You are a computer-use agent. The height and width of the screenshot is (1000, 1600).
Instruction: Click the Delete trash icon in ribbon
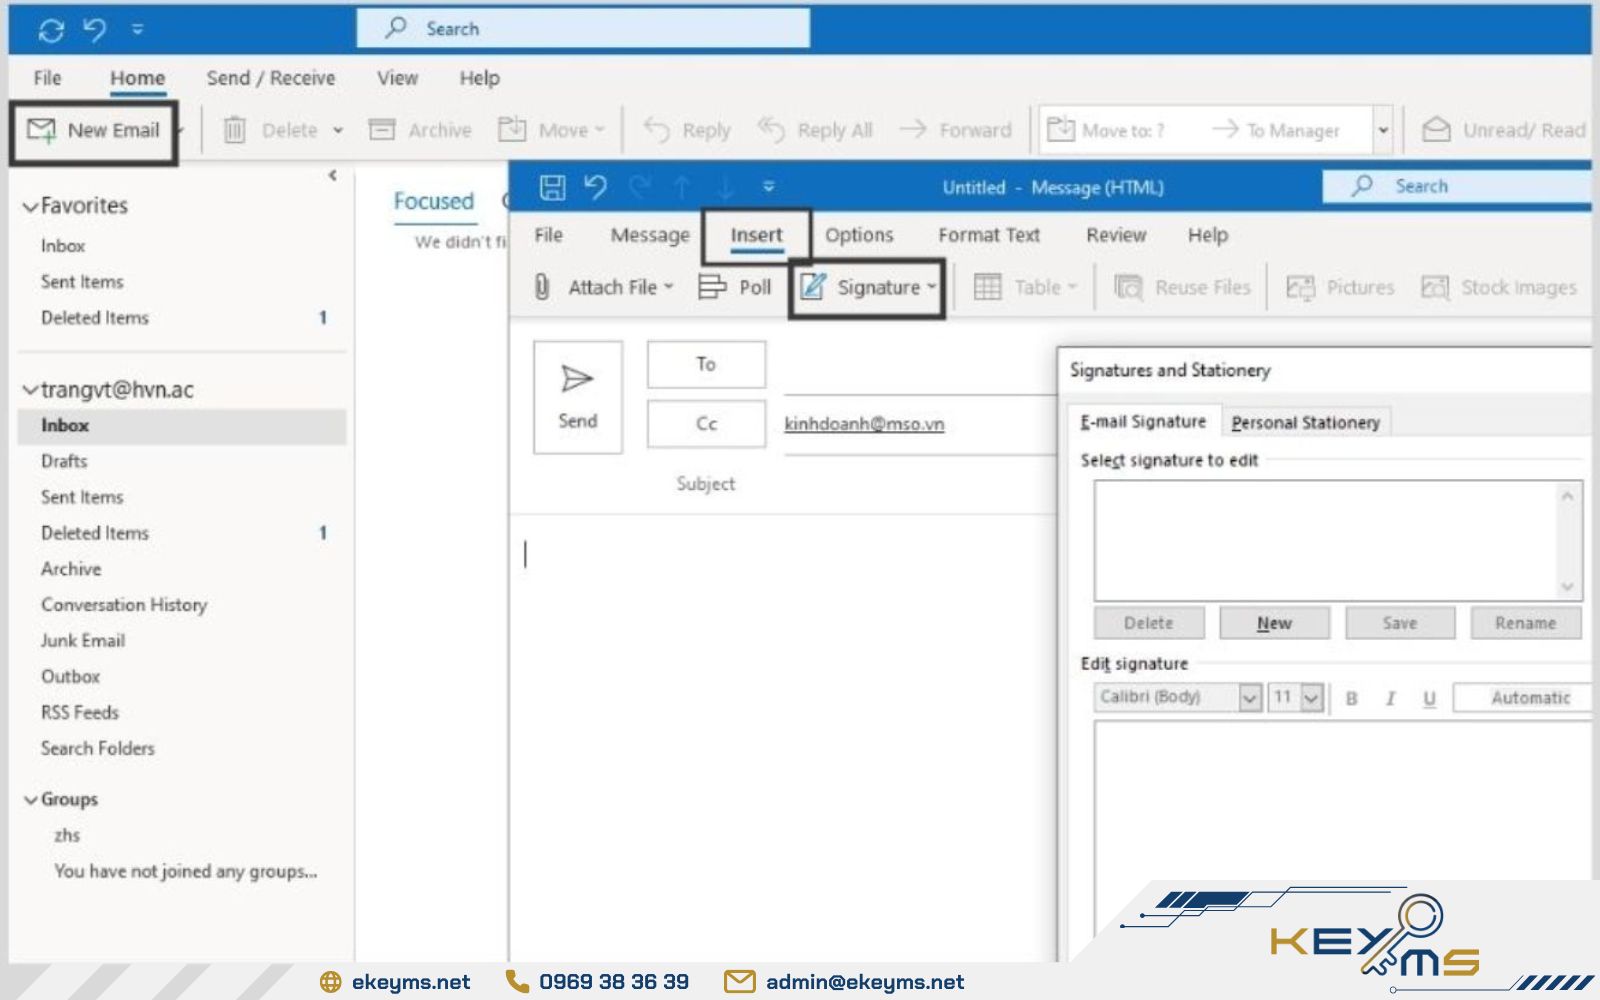pos(234,130)
